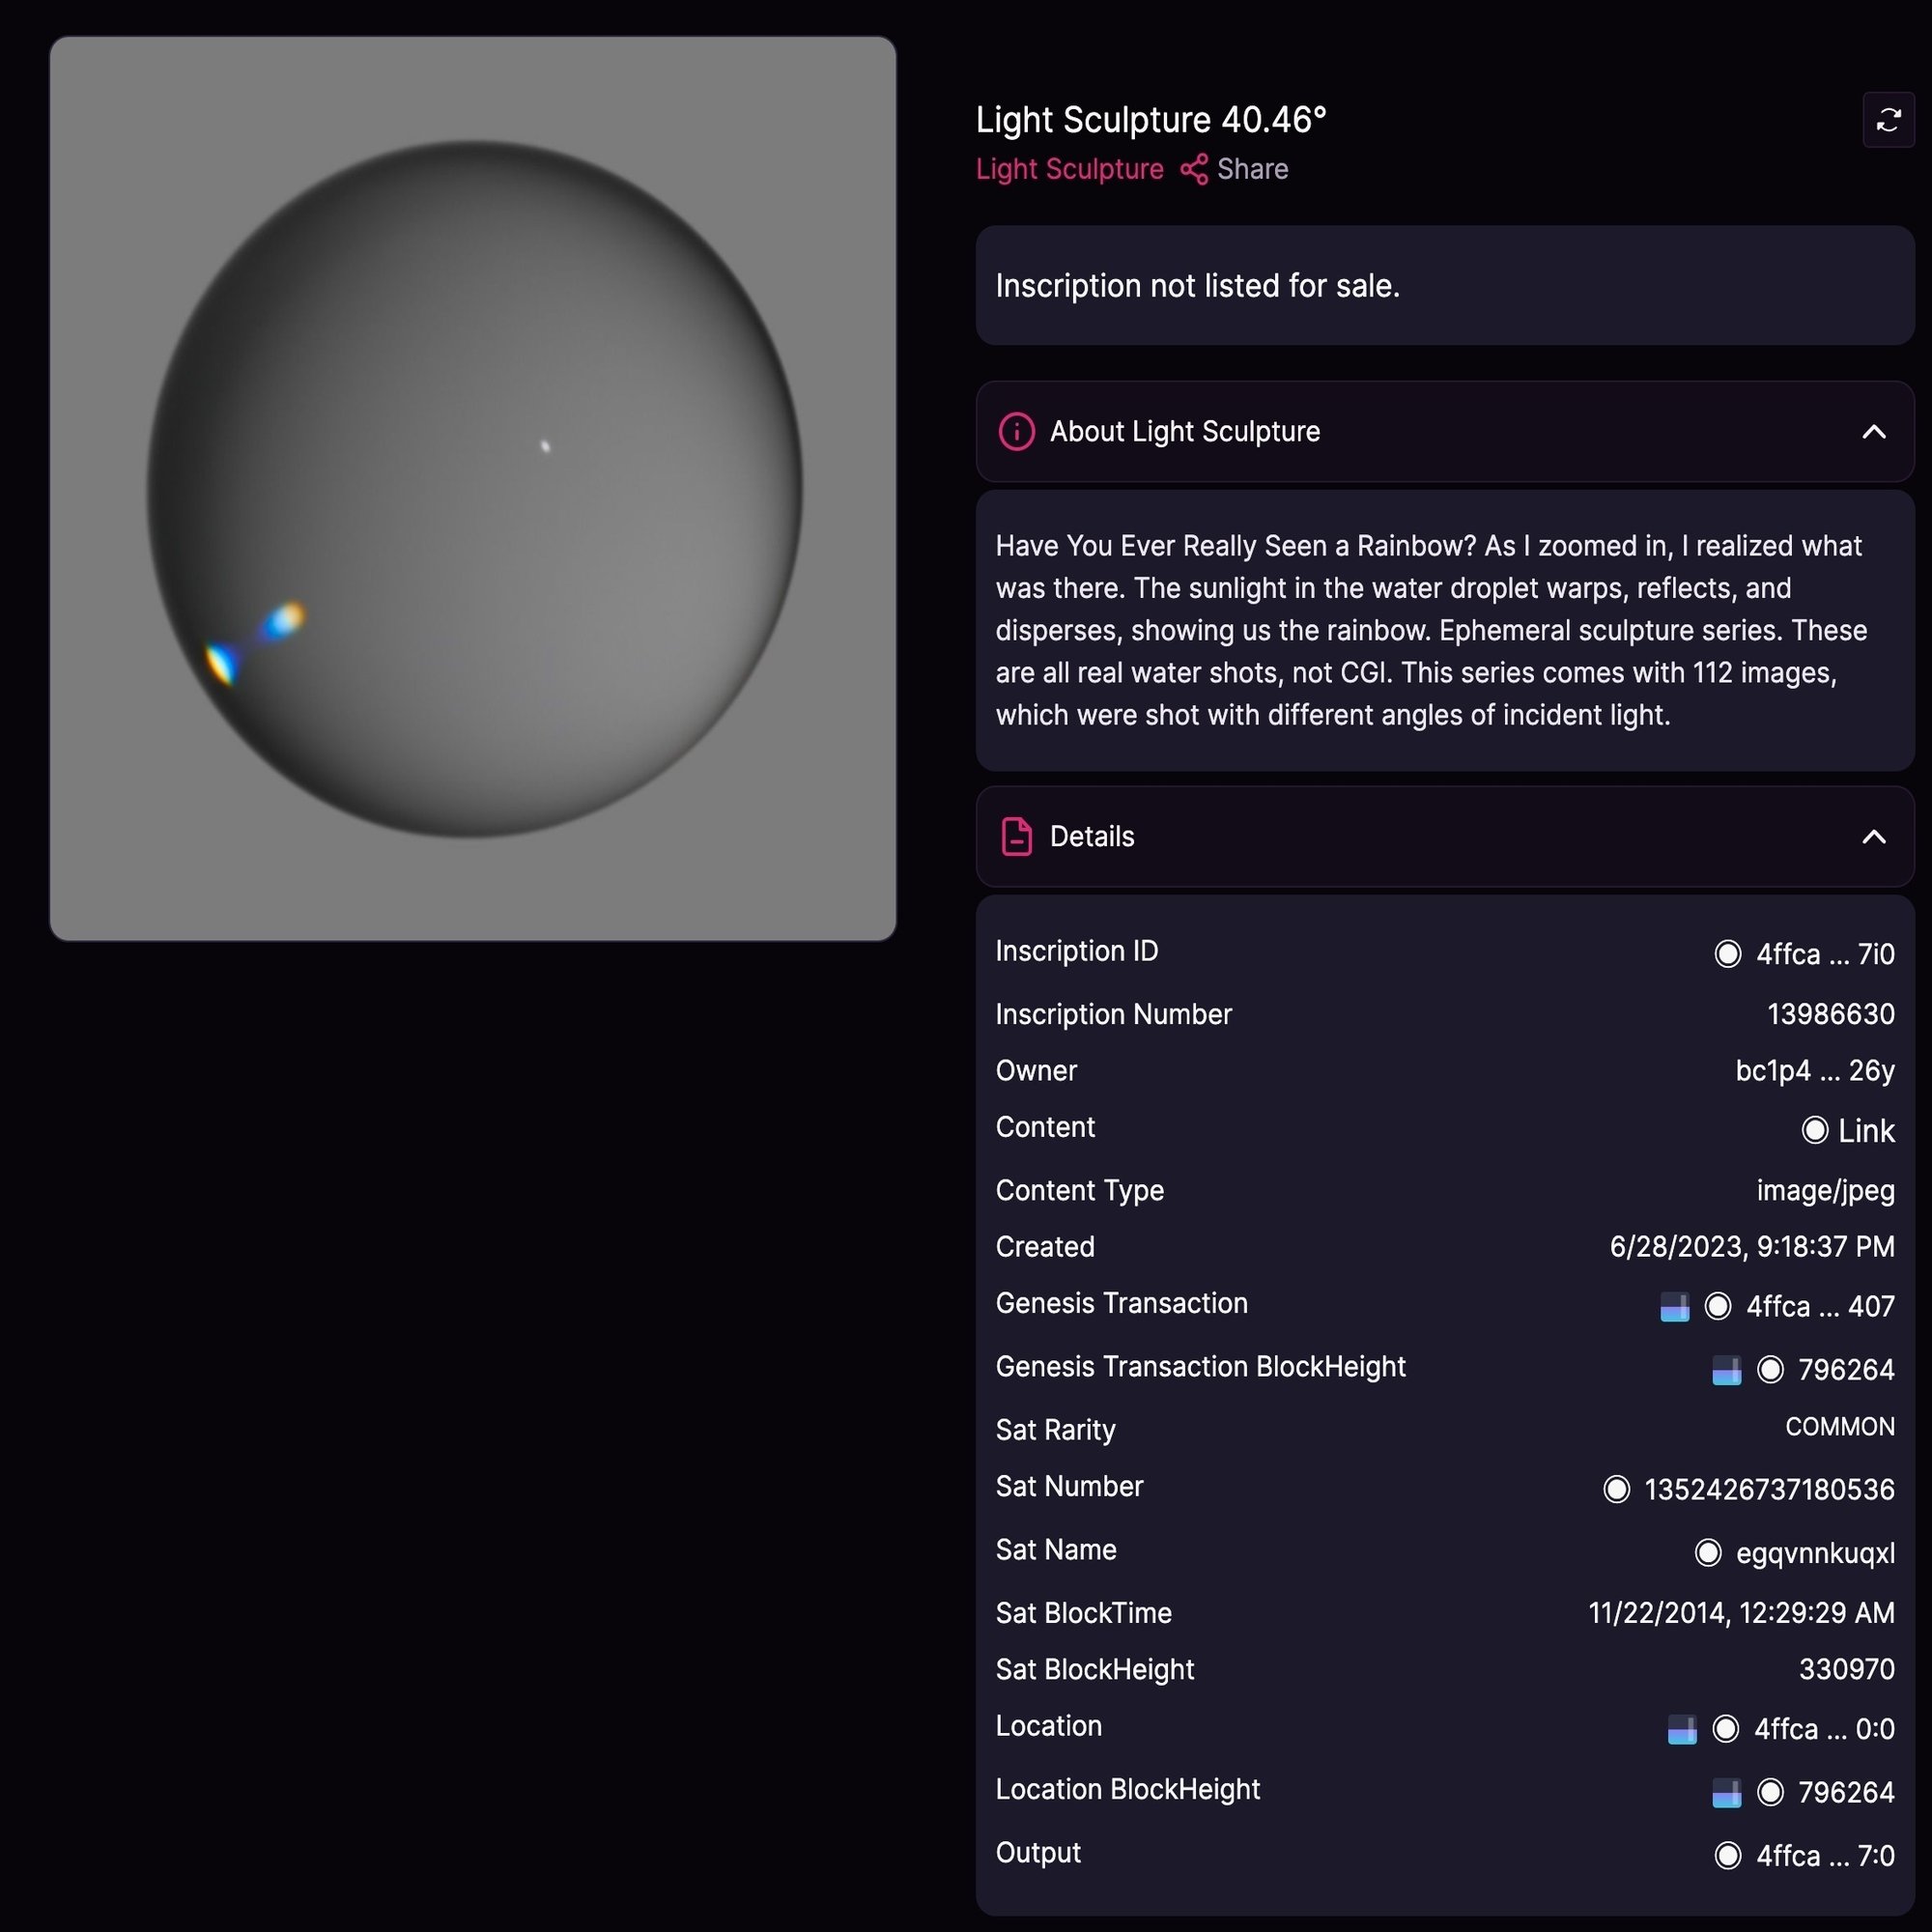Screen dimensions: 1932x1932
Task: Click the Share icon
Action: (1194, 169)
